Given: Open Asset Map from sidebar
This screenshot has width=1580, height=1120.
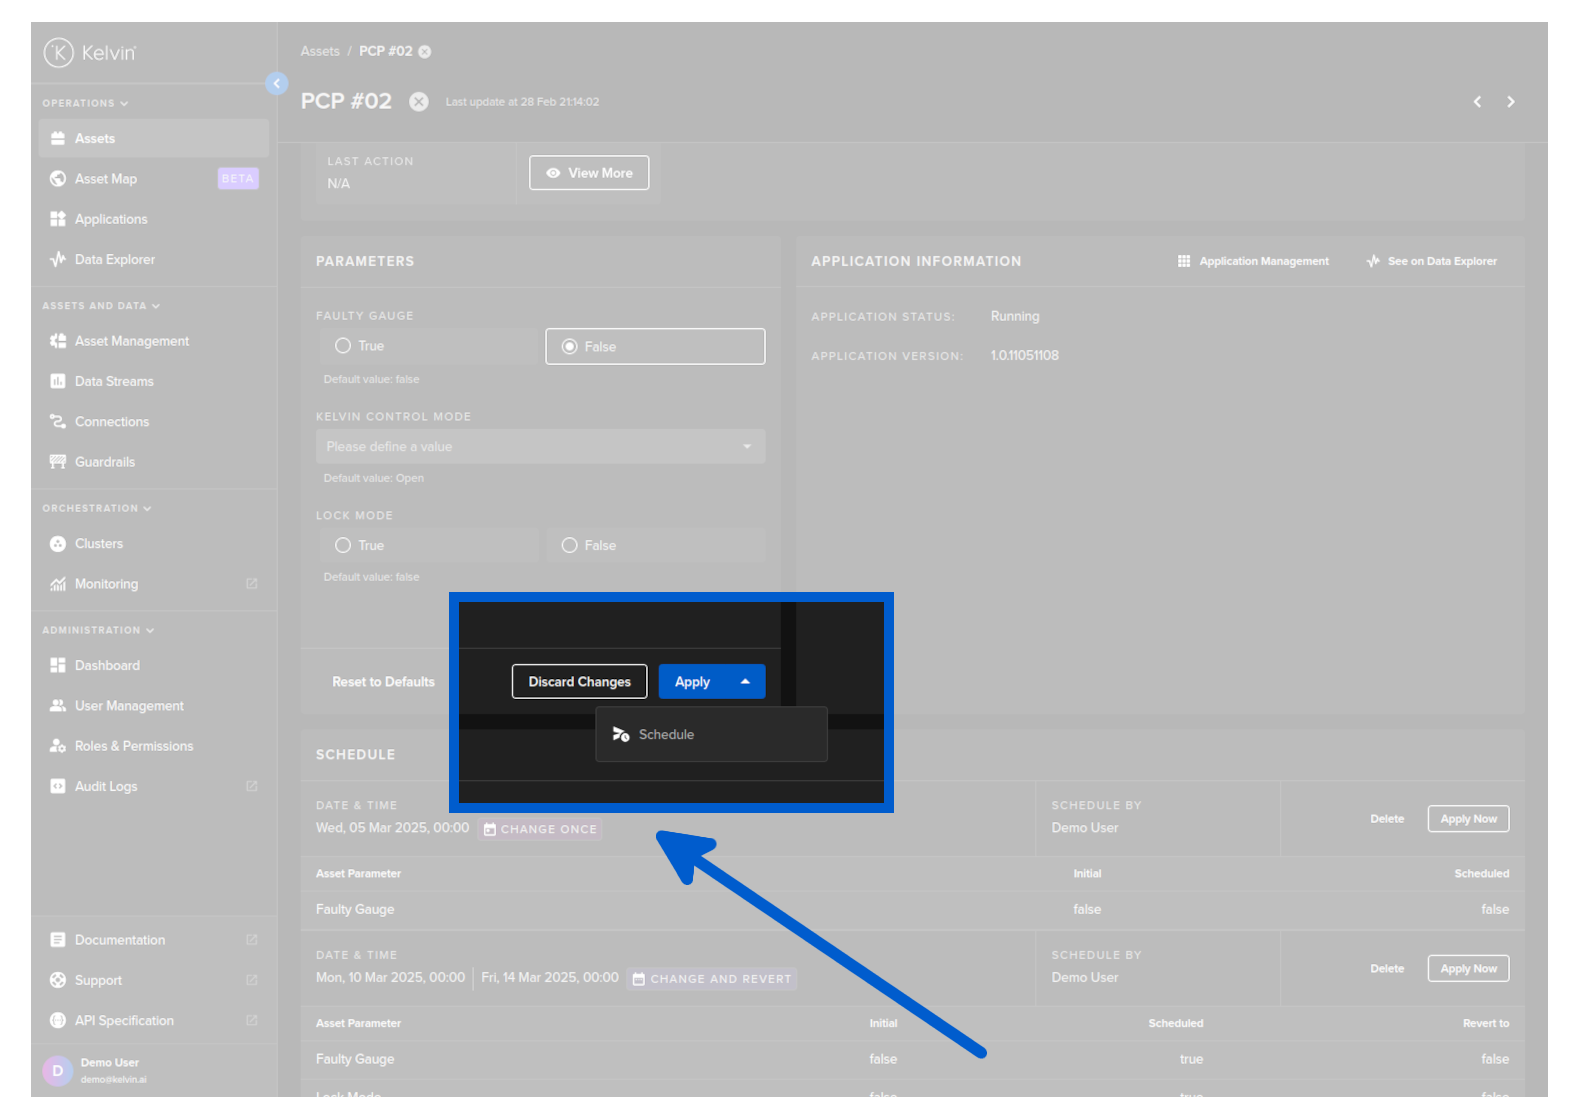Looking at the screenshot, I should pyautogui.click(x=106, y=179).
